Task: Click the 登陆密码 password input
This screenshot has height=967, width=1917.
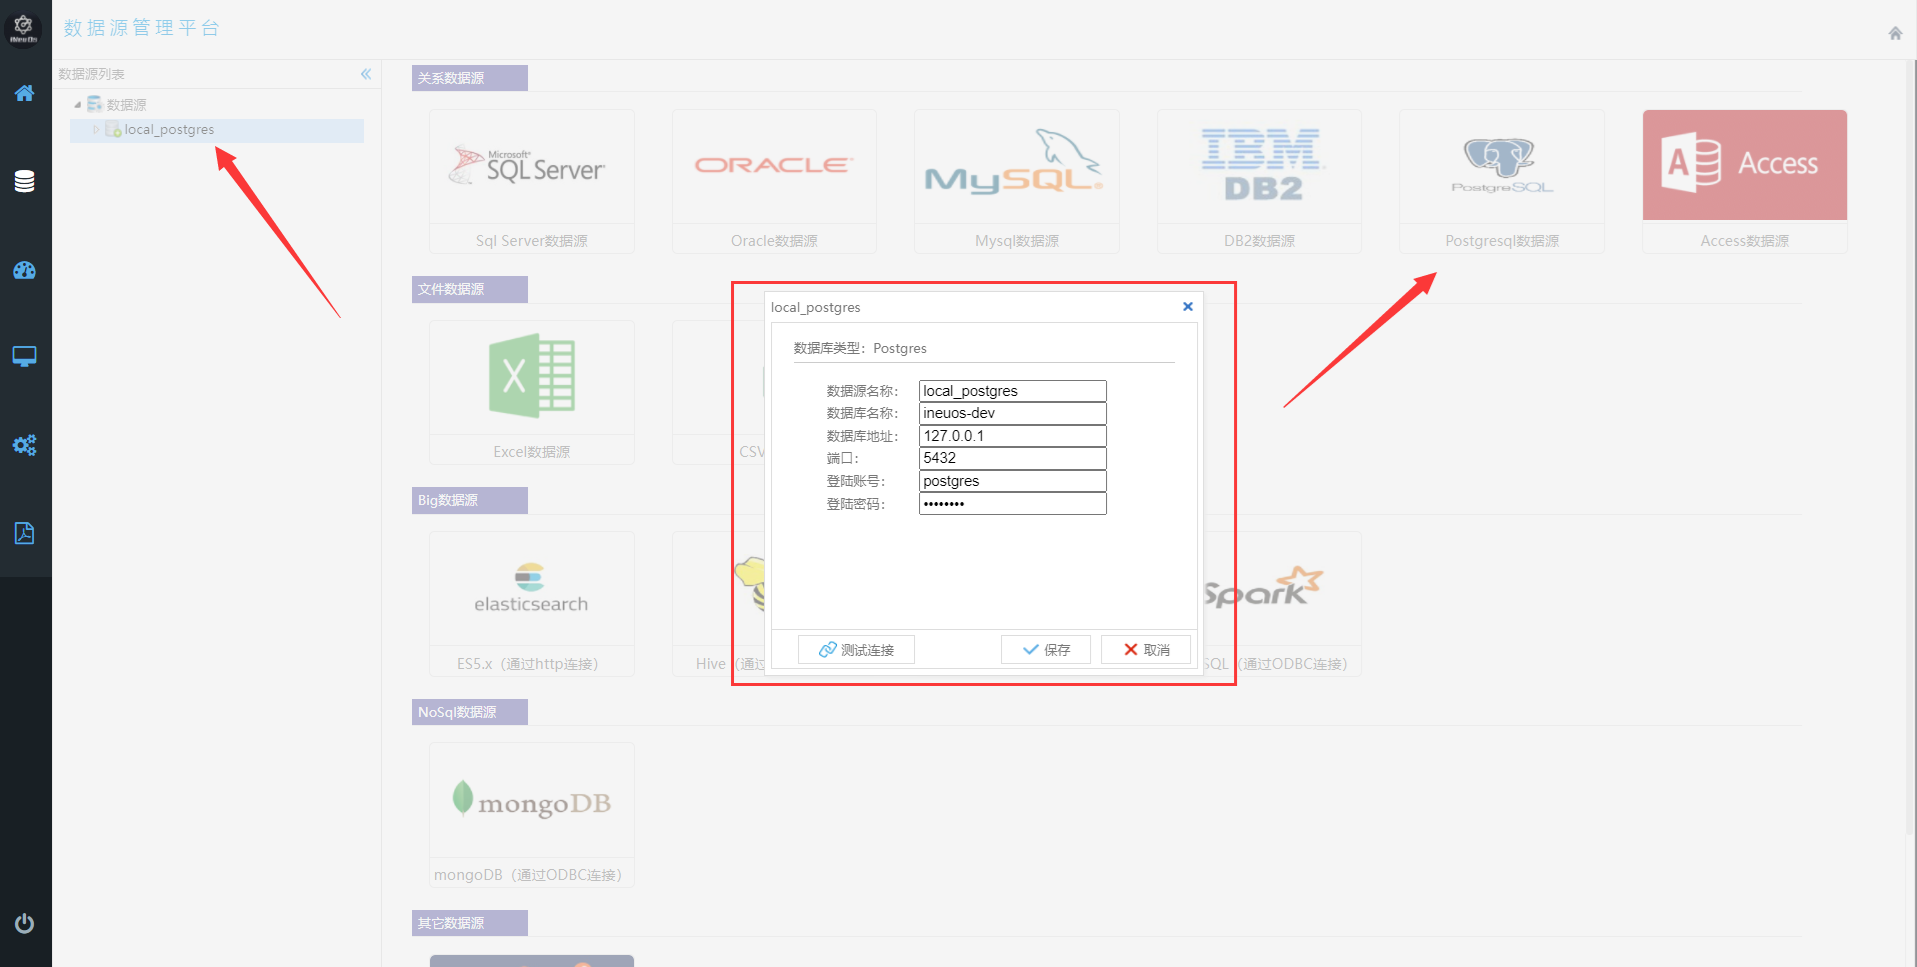Action: coord(1013,504)
